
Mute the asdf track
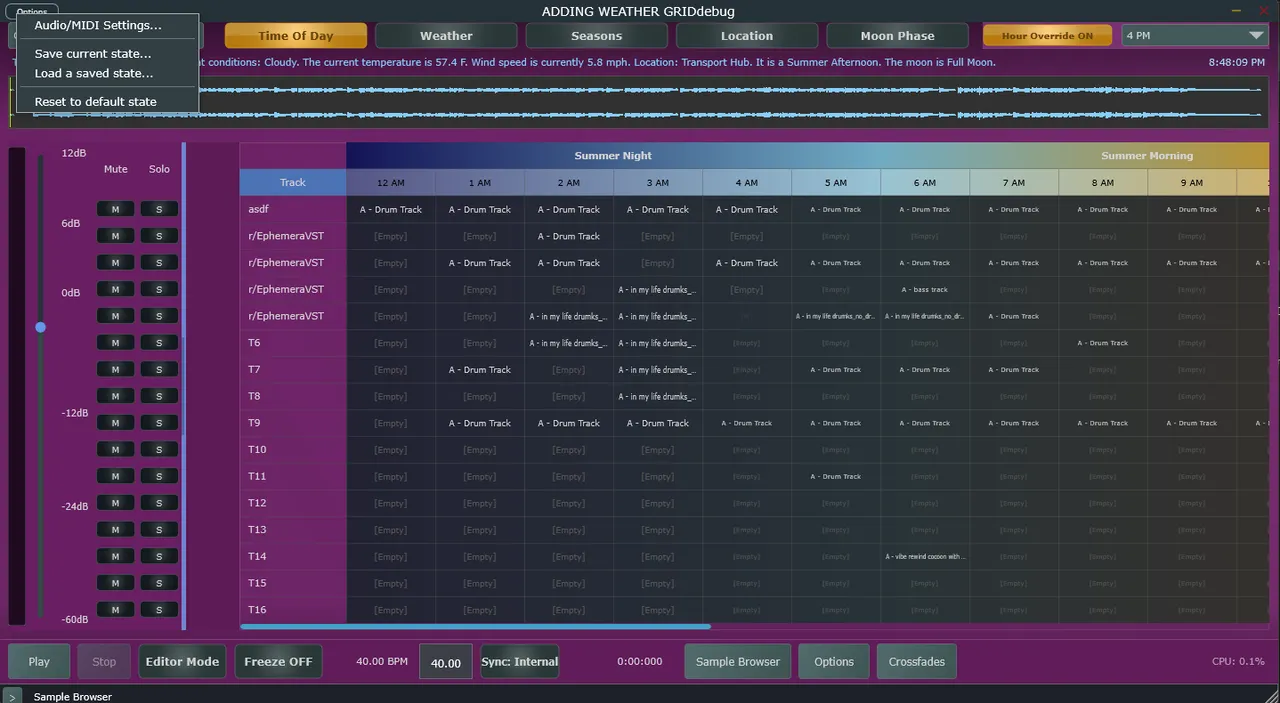click(115, 209)
